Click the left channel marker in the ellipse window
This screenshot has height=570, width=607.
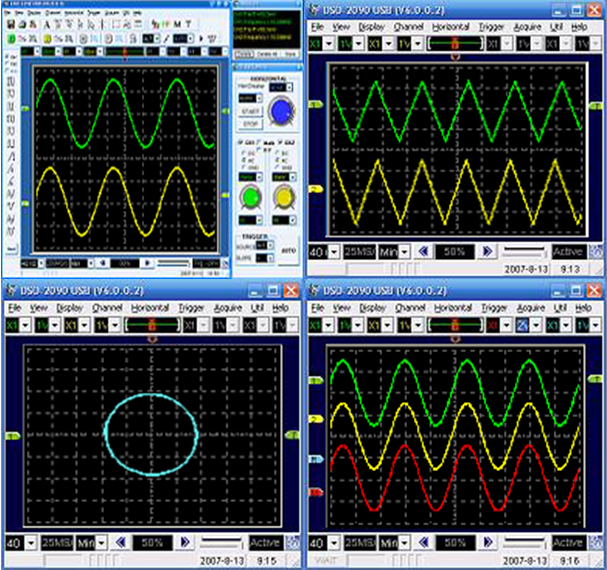coord(13,436)
